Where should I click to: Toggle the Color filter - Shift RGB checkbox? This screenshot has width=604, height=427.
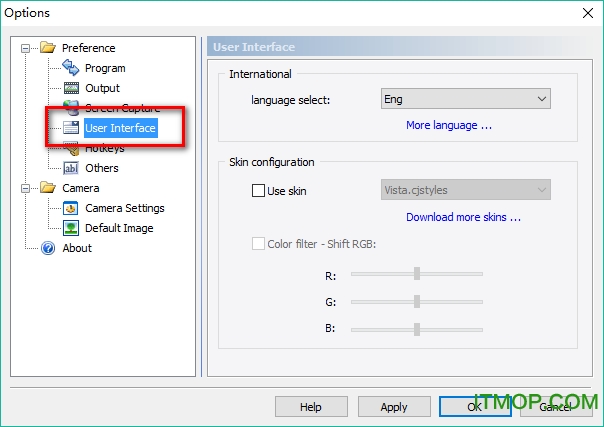(259, 243)
